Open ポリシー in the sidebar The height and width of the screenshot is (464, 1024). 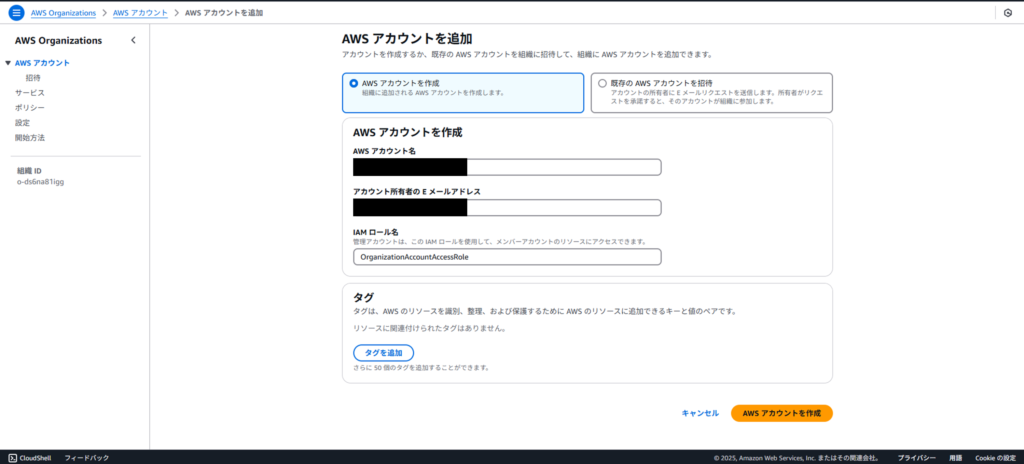[x=30, y=108]
